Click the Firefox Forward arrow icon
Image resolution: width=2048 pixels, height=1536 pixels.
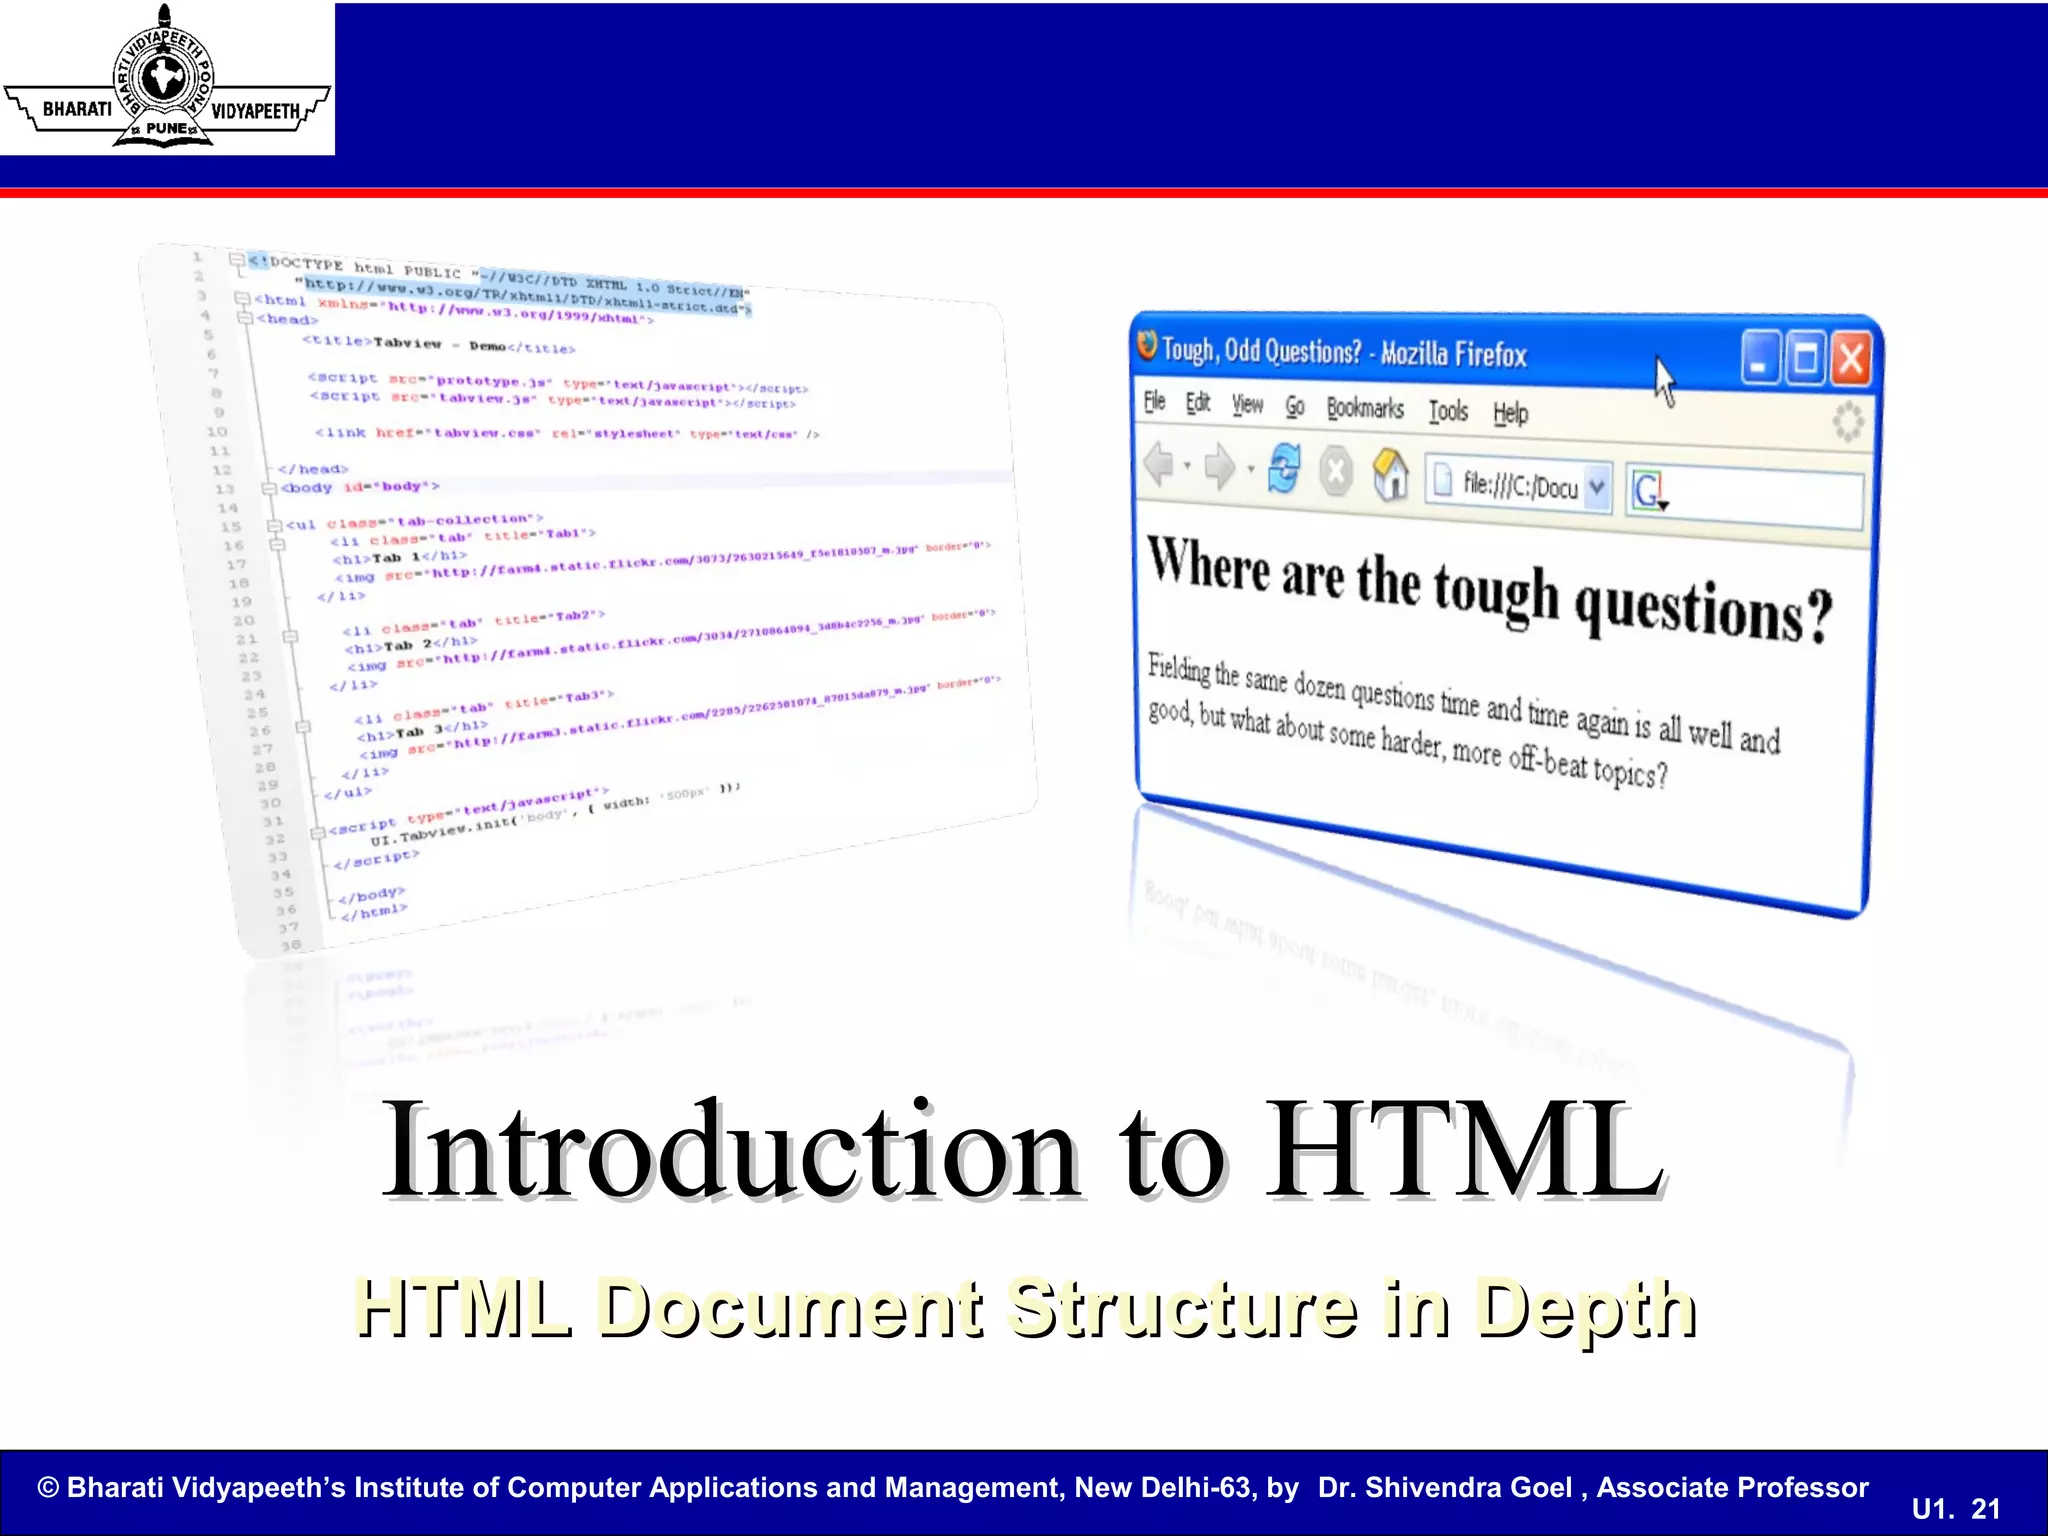pyautogui.click(x=1220, y=467)
